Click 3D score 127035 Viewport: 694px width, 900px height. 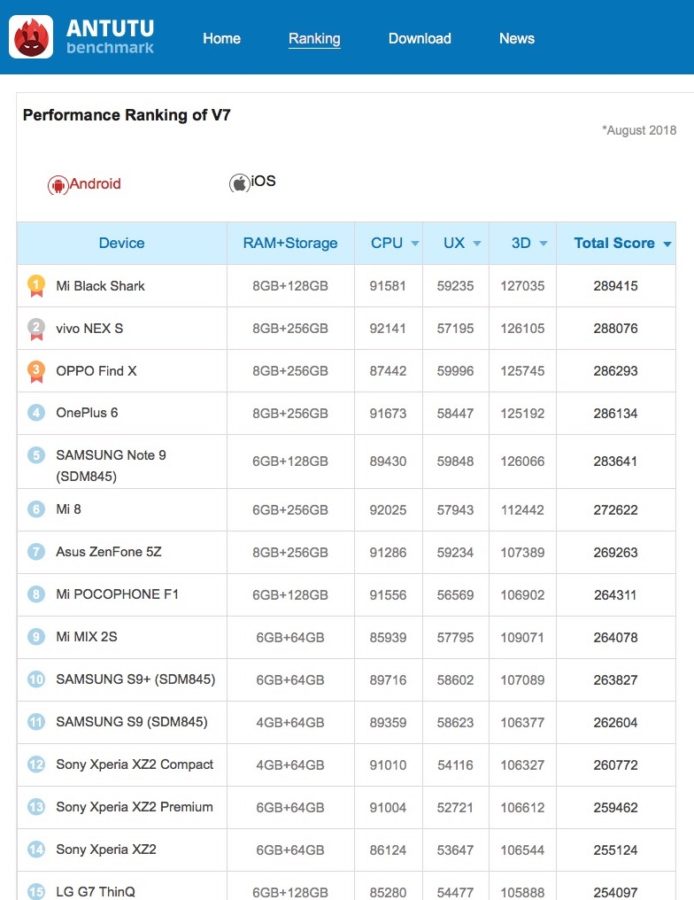point(522,286)
